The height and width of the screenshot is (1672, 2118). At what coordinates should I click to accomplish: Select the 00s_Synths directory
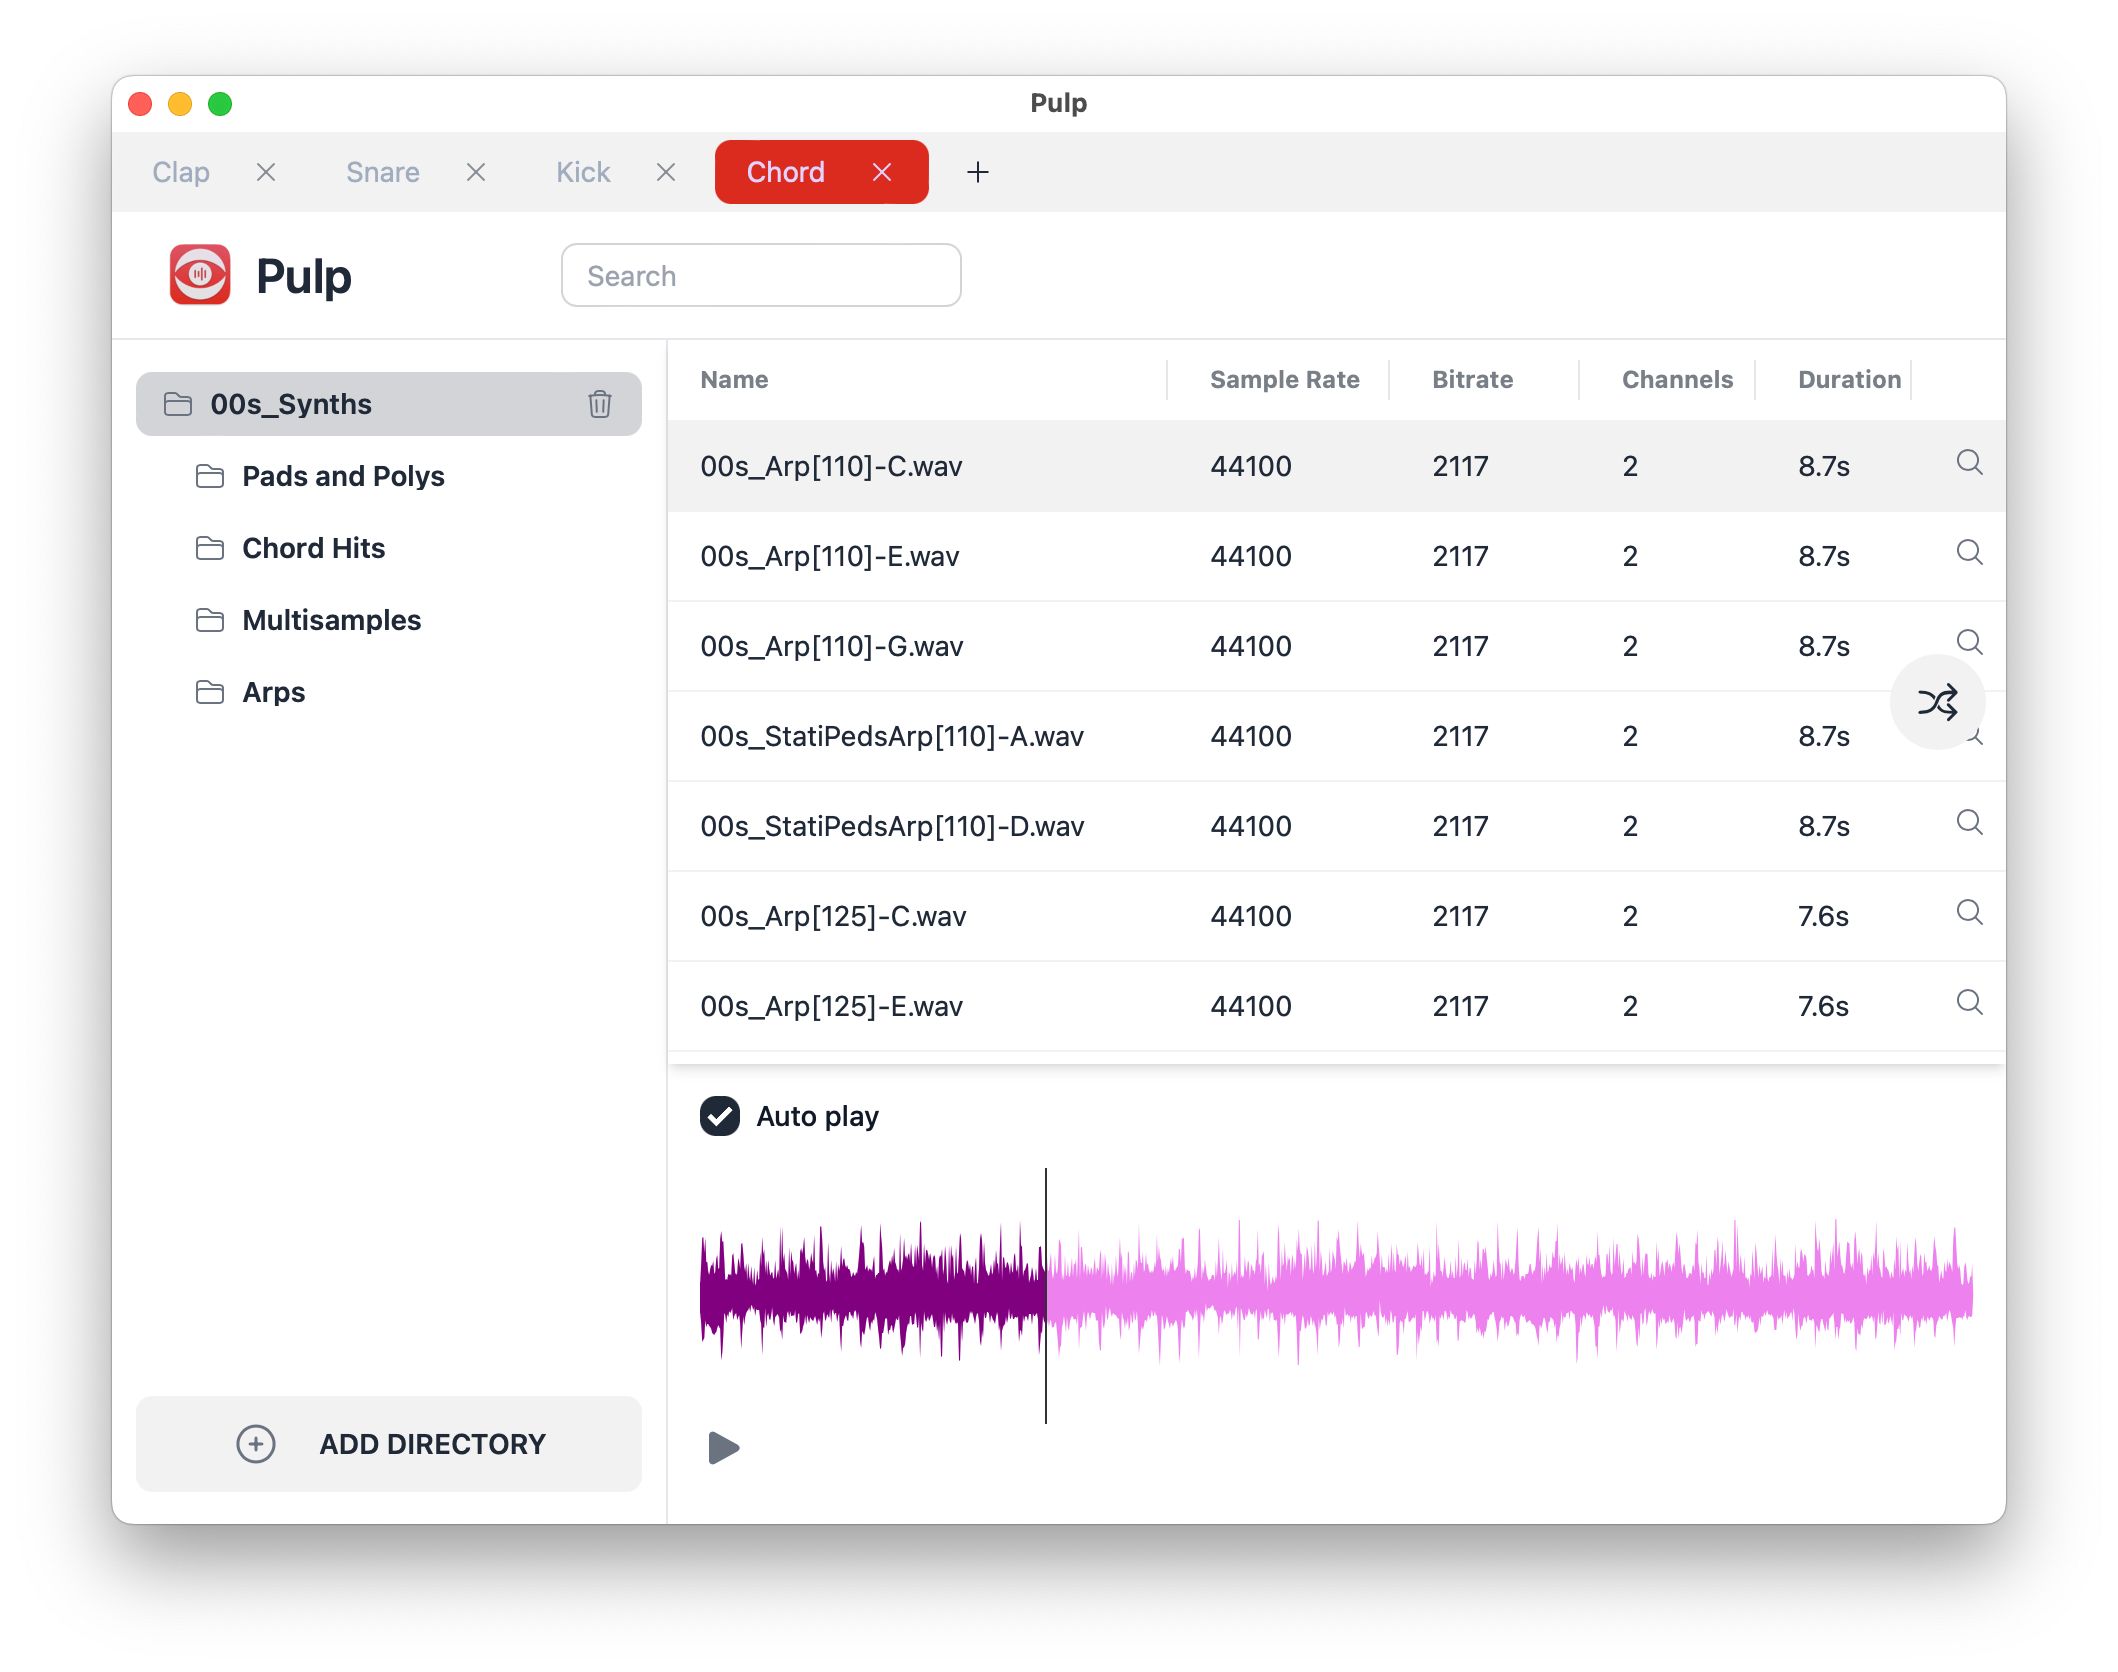291,403
